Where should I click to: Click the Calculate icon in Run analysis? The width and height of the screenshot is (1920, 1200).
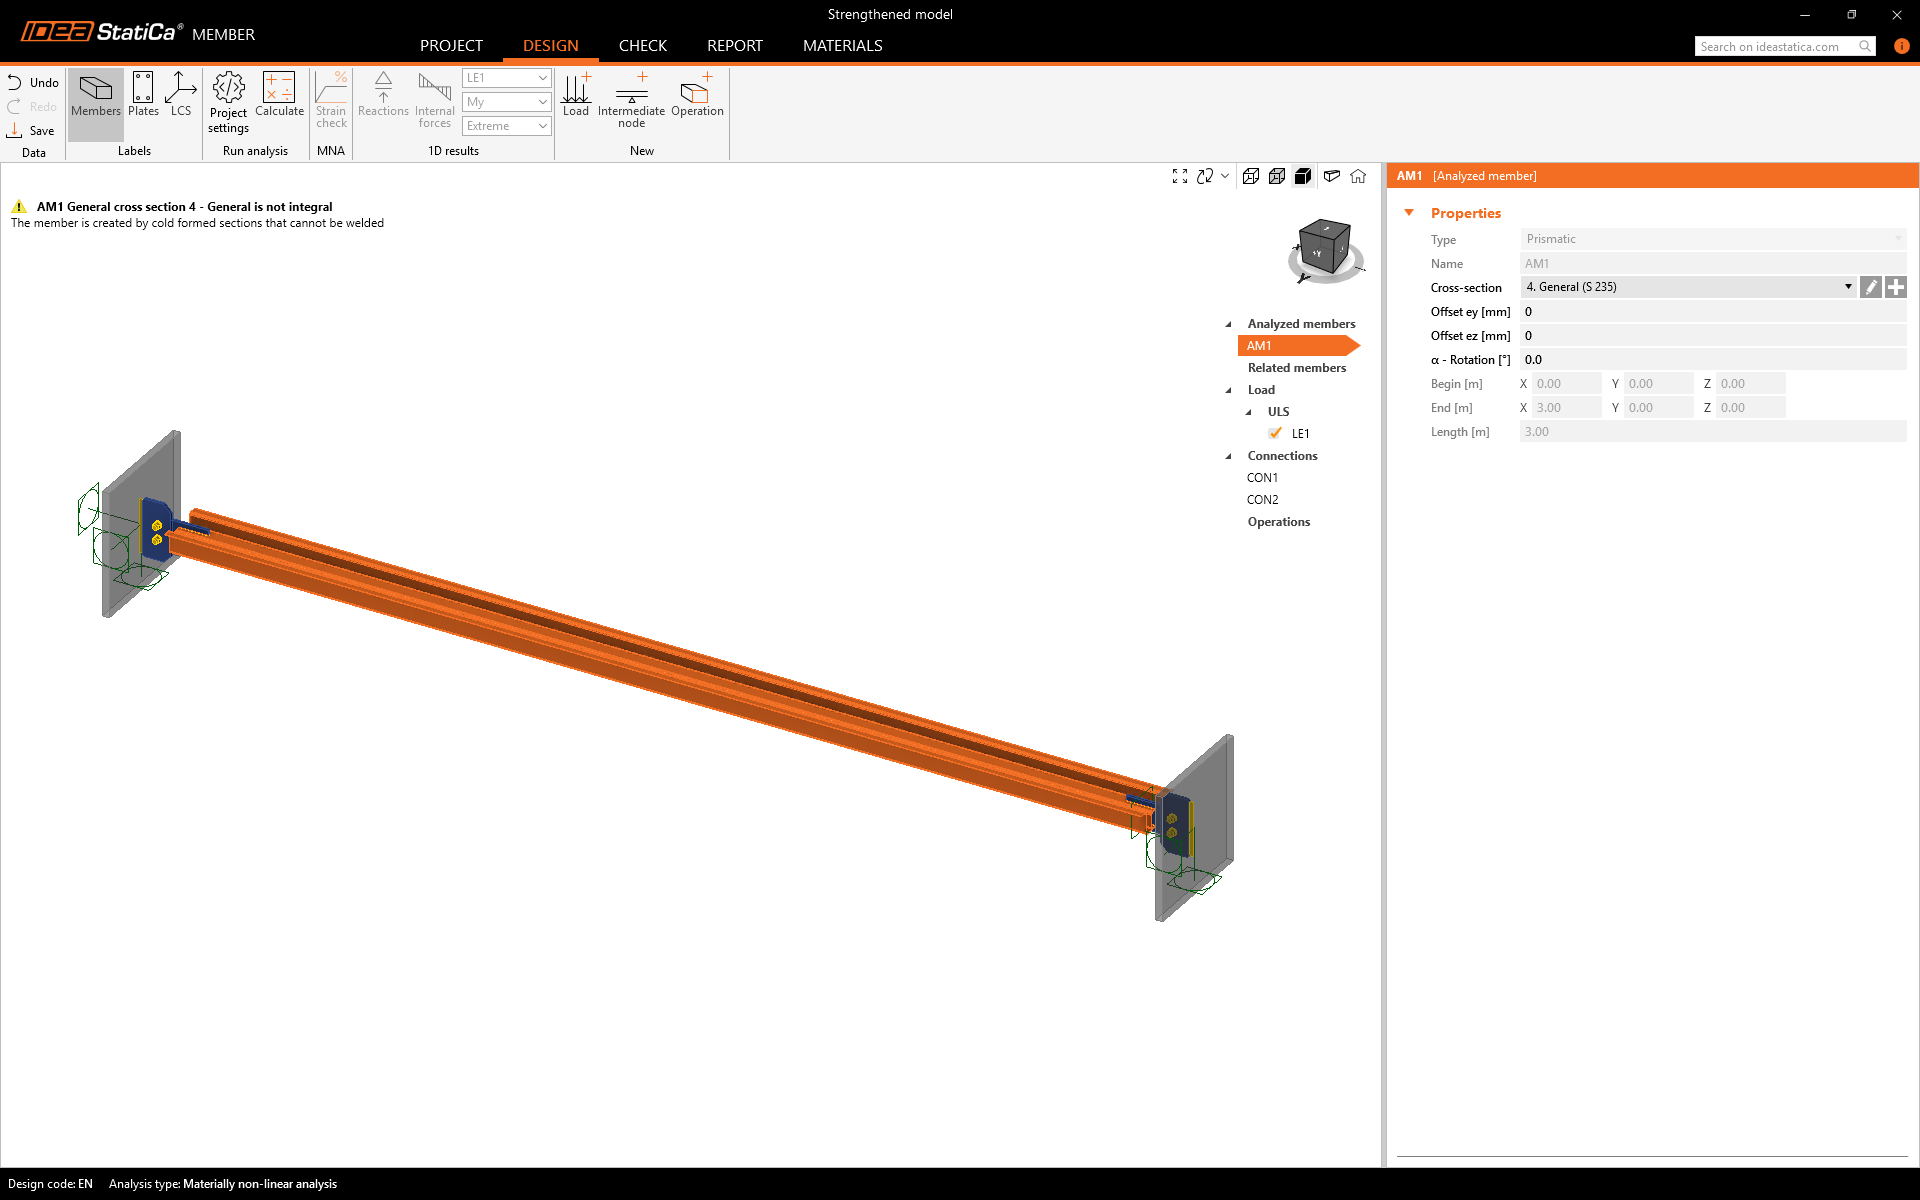coord(279,95)
